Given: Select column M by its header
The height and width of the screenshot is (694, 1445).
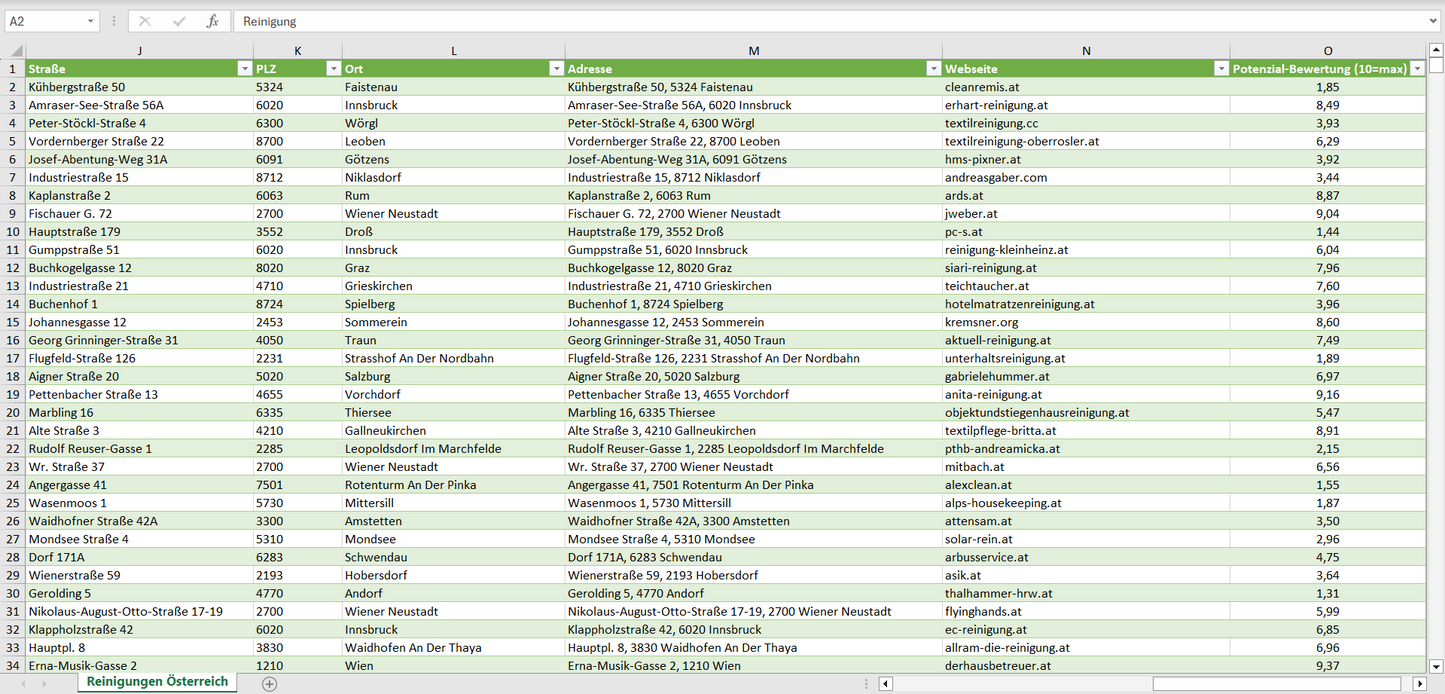Looking at the screenshot, I should pos(753,51).
